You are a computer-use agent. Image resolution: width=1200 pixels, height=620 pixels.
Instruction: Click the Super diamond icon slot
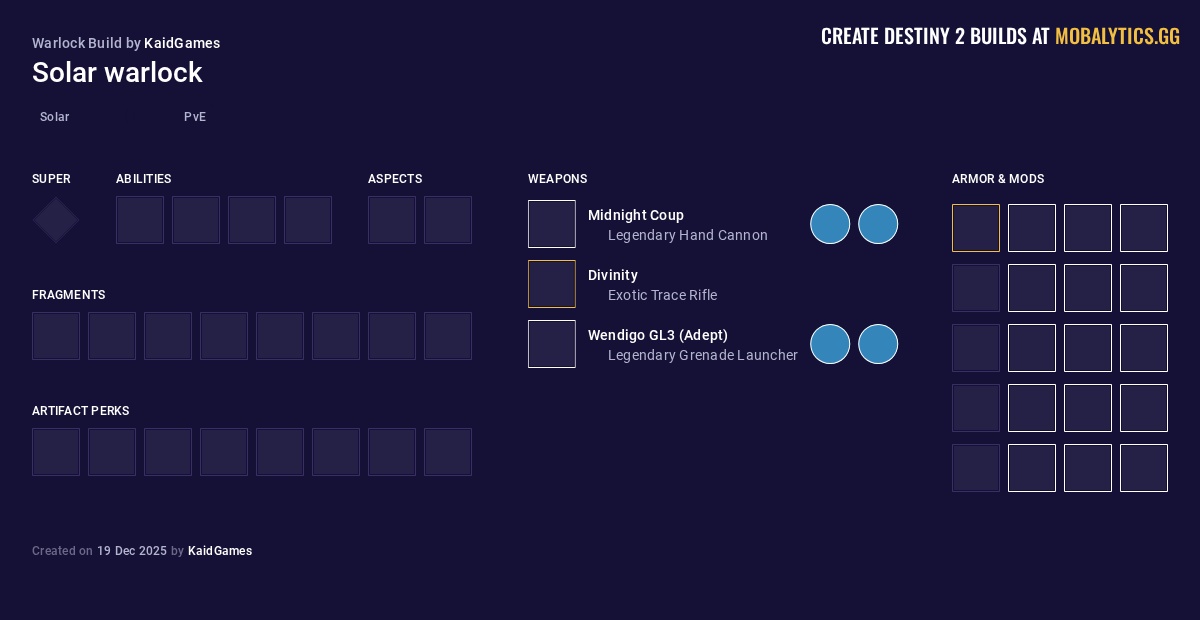pyautogui.click(x=56, y=220)
